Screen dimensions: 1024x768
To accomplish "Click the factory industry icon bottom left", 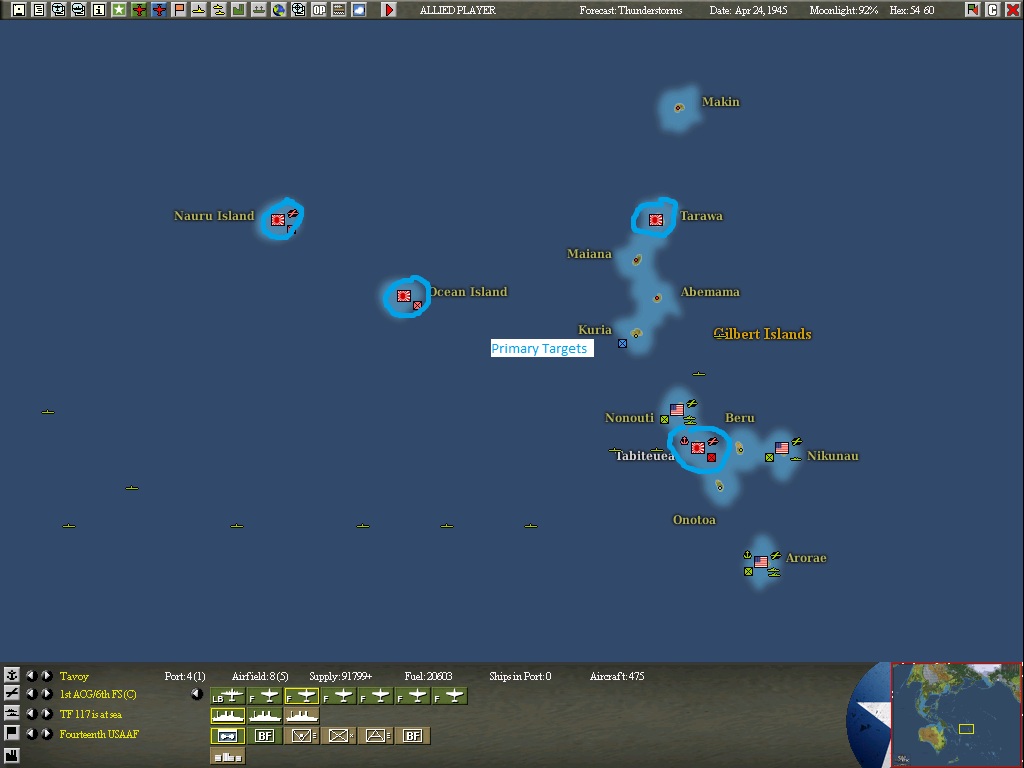I will (x=12, y=756).
